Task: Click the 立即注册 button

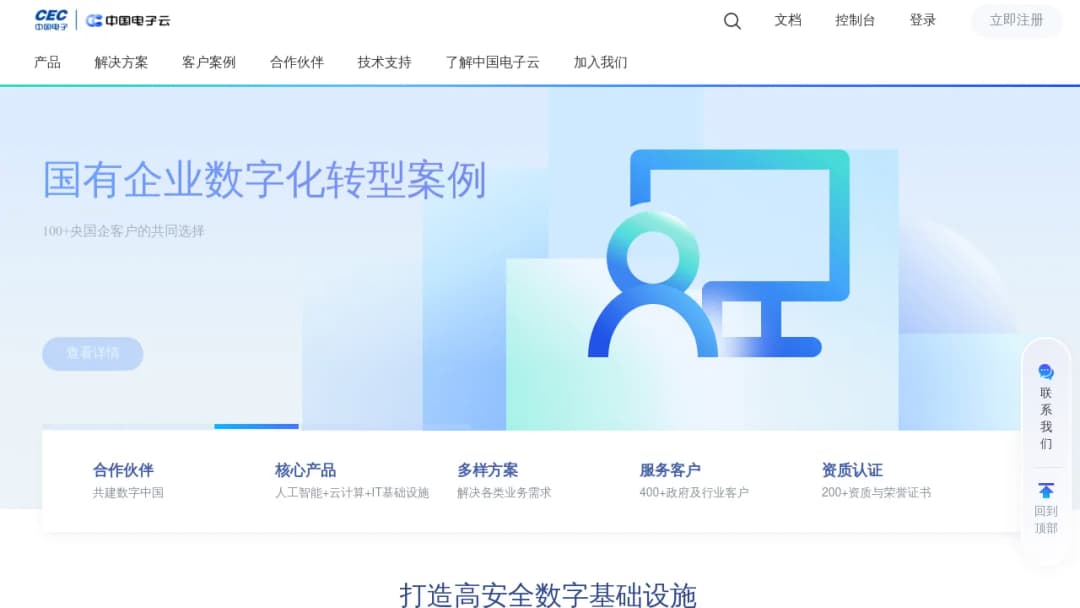Action: [x=1017, y=20]
